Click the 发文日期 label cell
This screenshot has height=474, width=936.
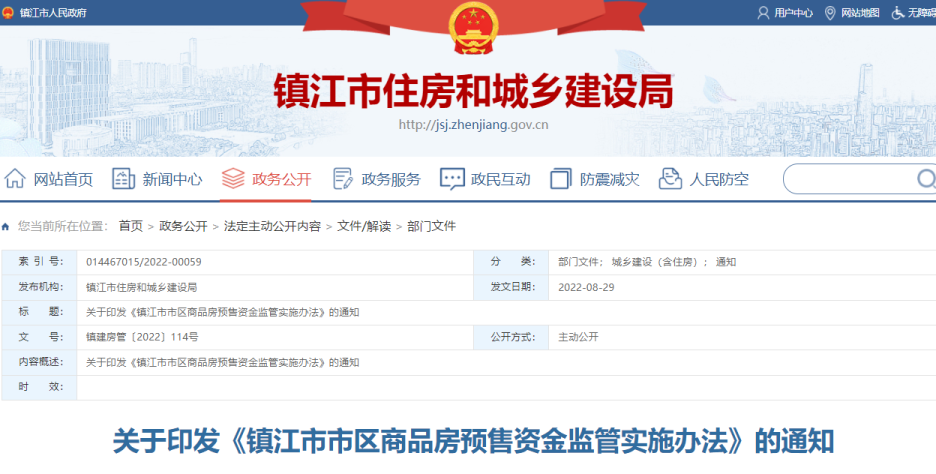point(511,287)
